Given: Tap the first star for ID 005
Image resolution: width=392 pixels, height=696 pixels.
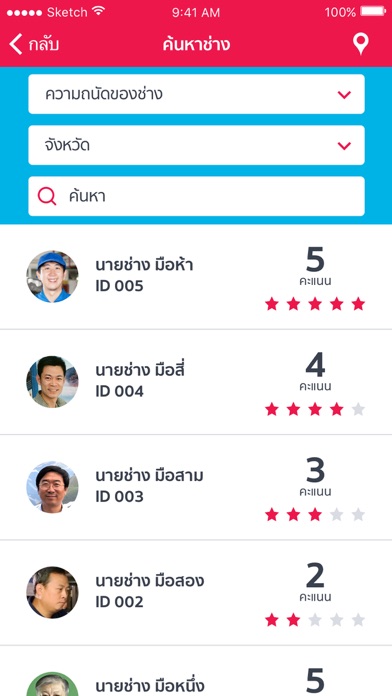Looking at the screenshot, I should tap(272, 304).
